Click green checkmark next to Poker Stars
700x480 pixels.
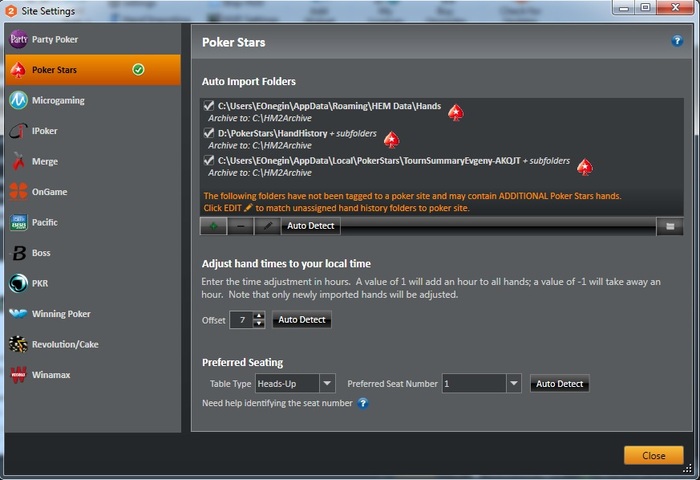pos(138,70)
